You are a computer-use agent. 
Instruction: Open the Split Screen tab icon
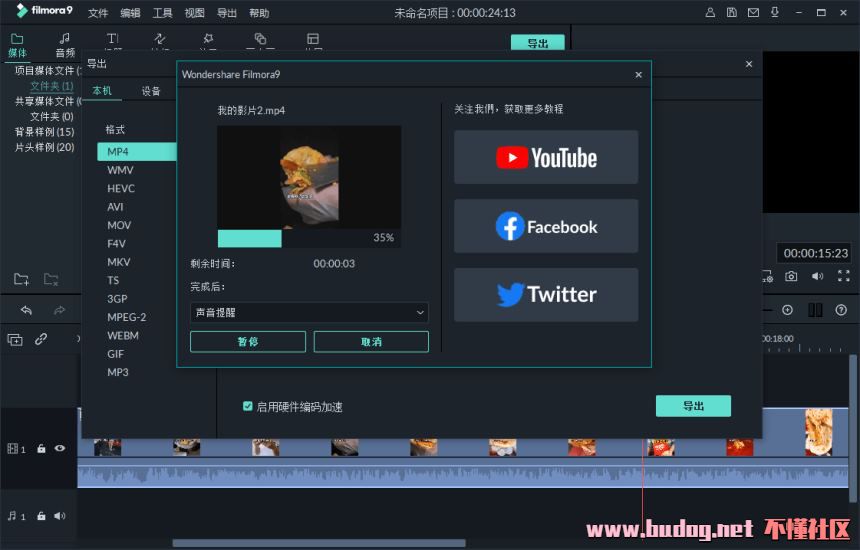313,38
